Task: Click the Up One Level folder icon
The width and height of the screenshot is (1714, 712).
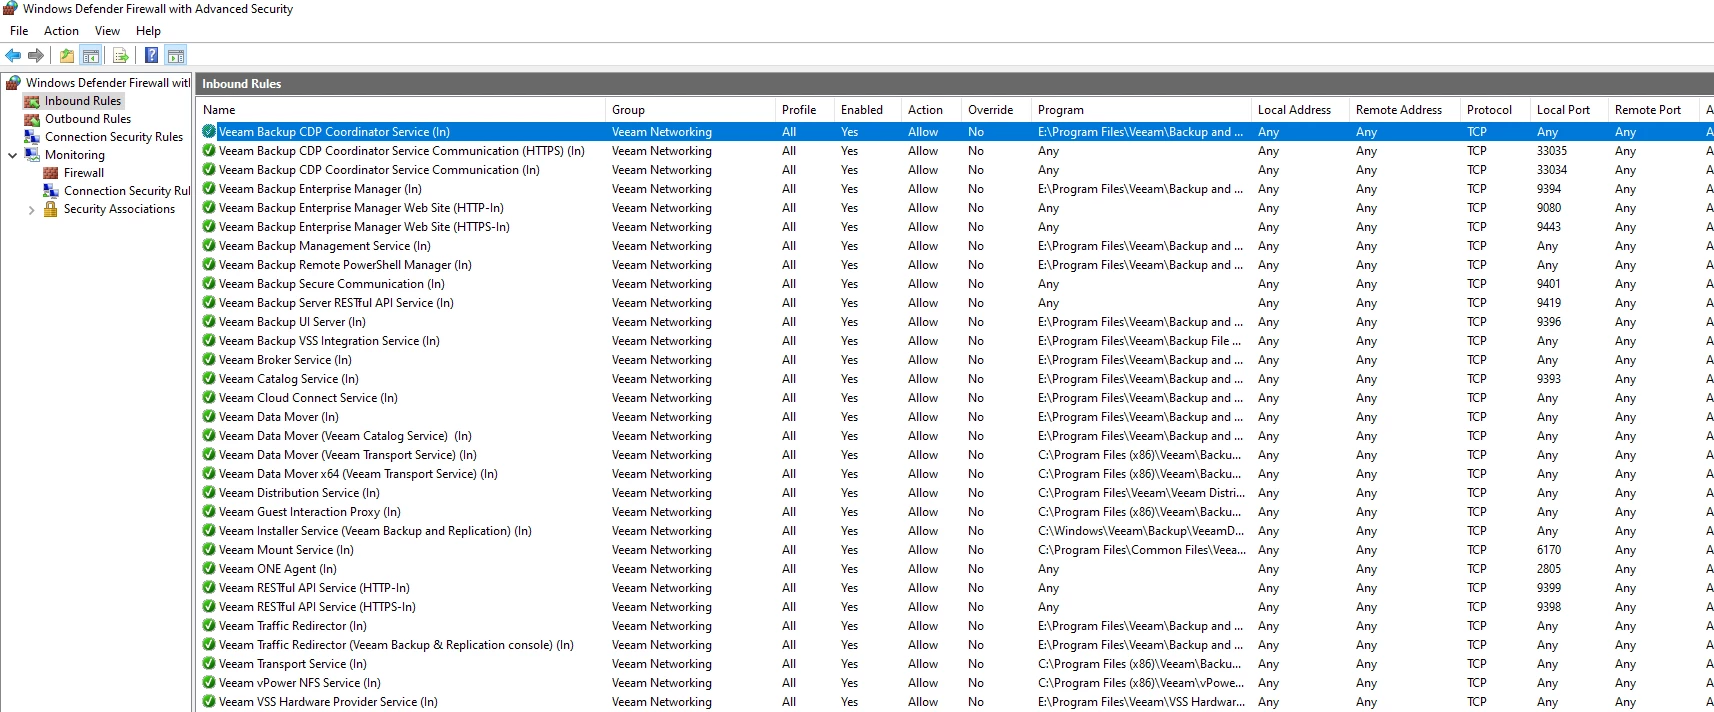Action: 67,56
